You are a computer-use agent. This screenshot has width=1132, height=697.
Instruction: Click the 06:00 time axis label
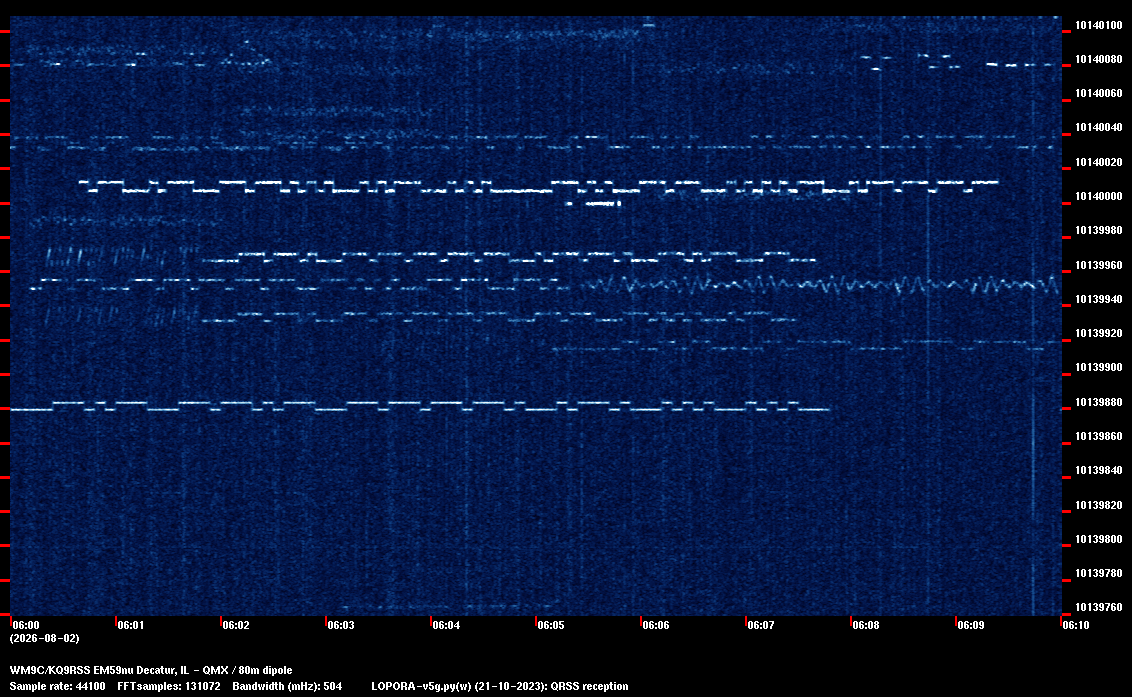tap(26, 625)
